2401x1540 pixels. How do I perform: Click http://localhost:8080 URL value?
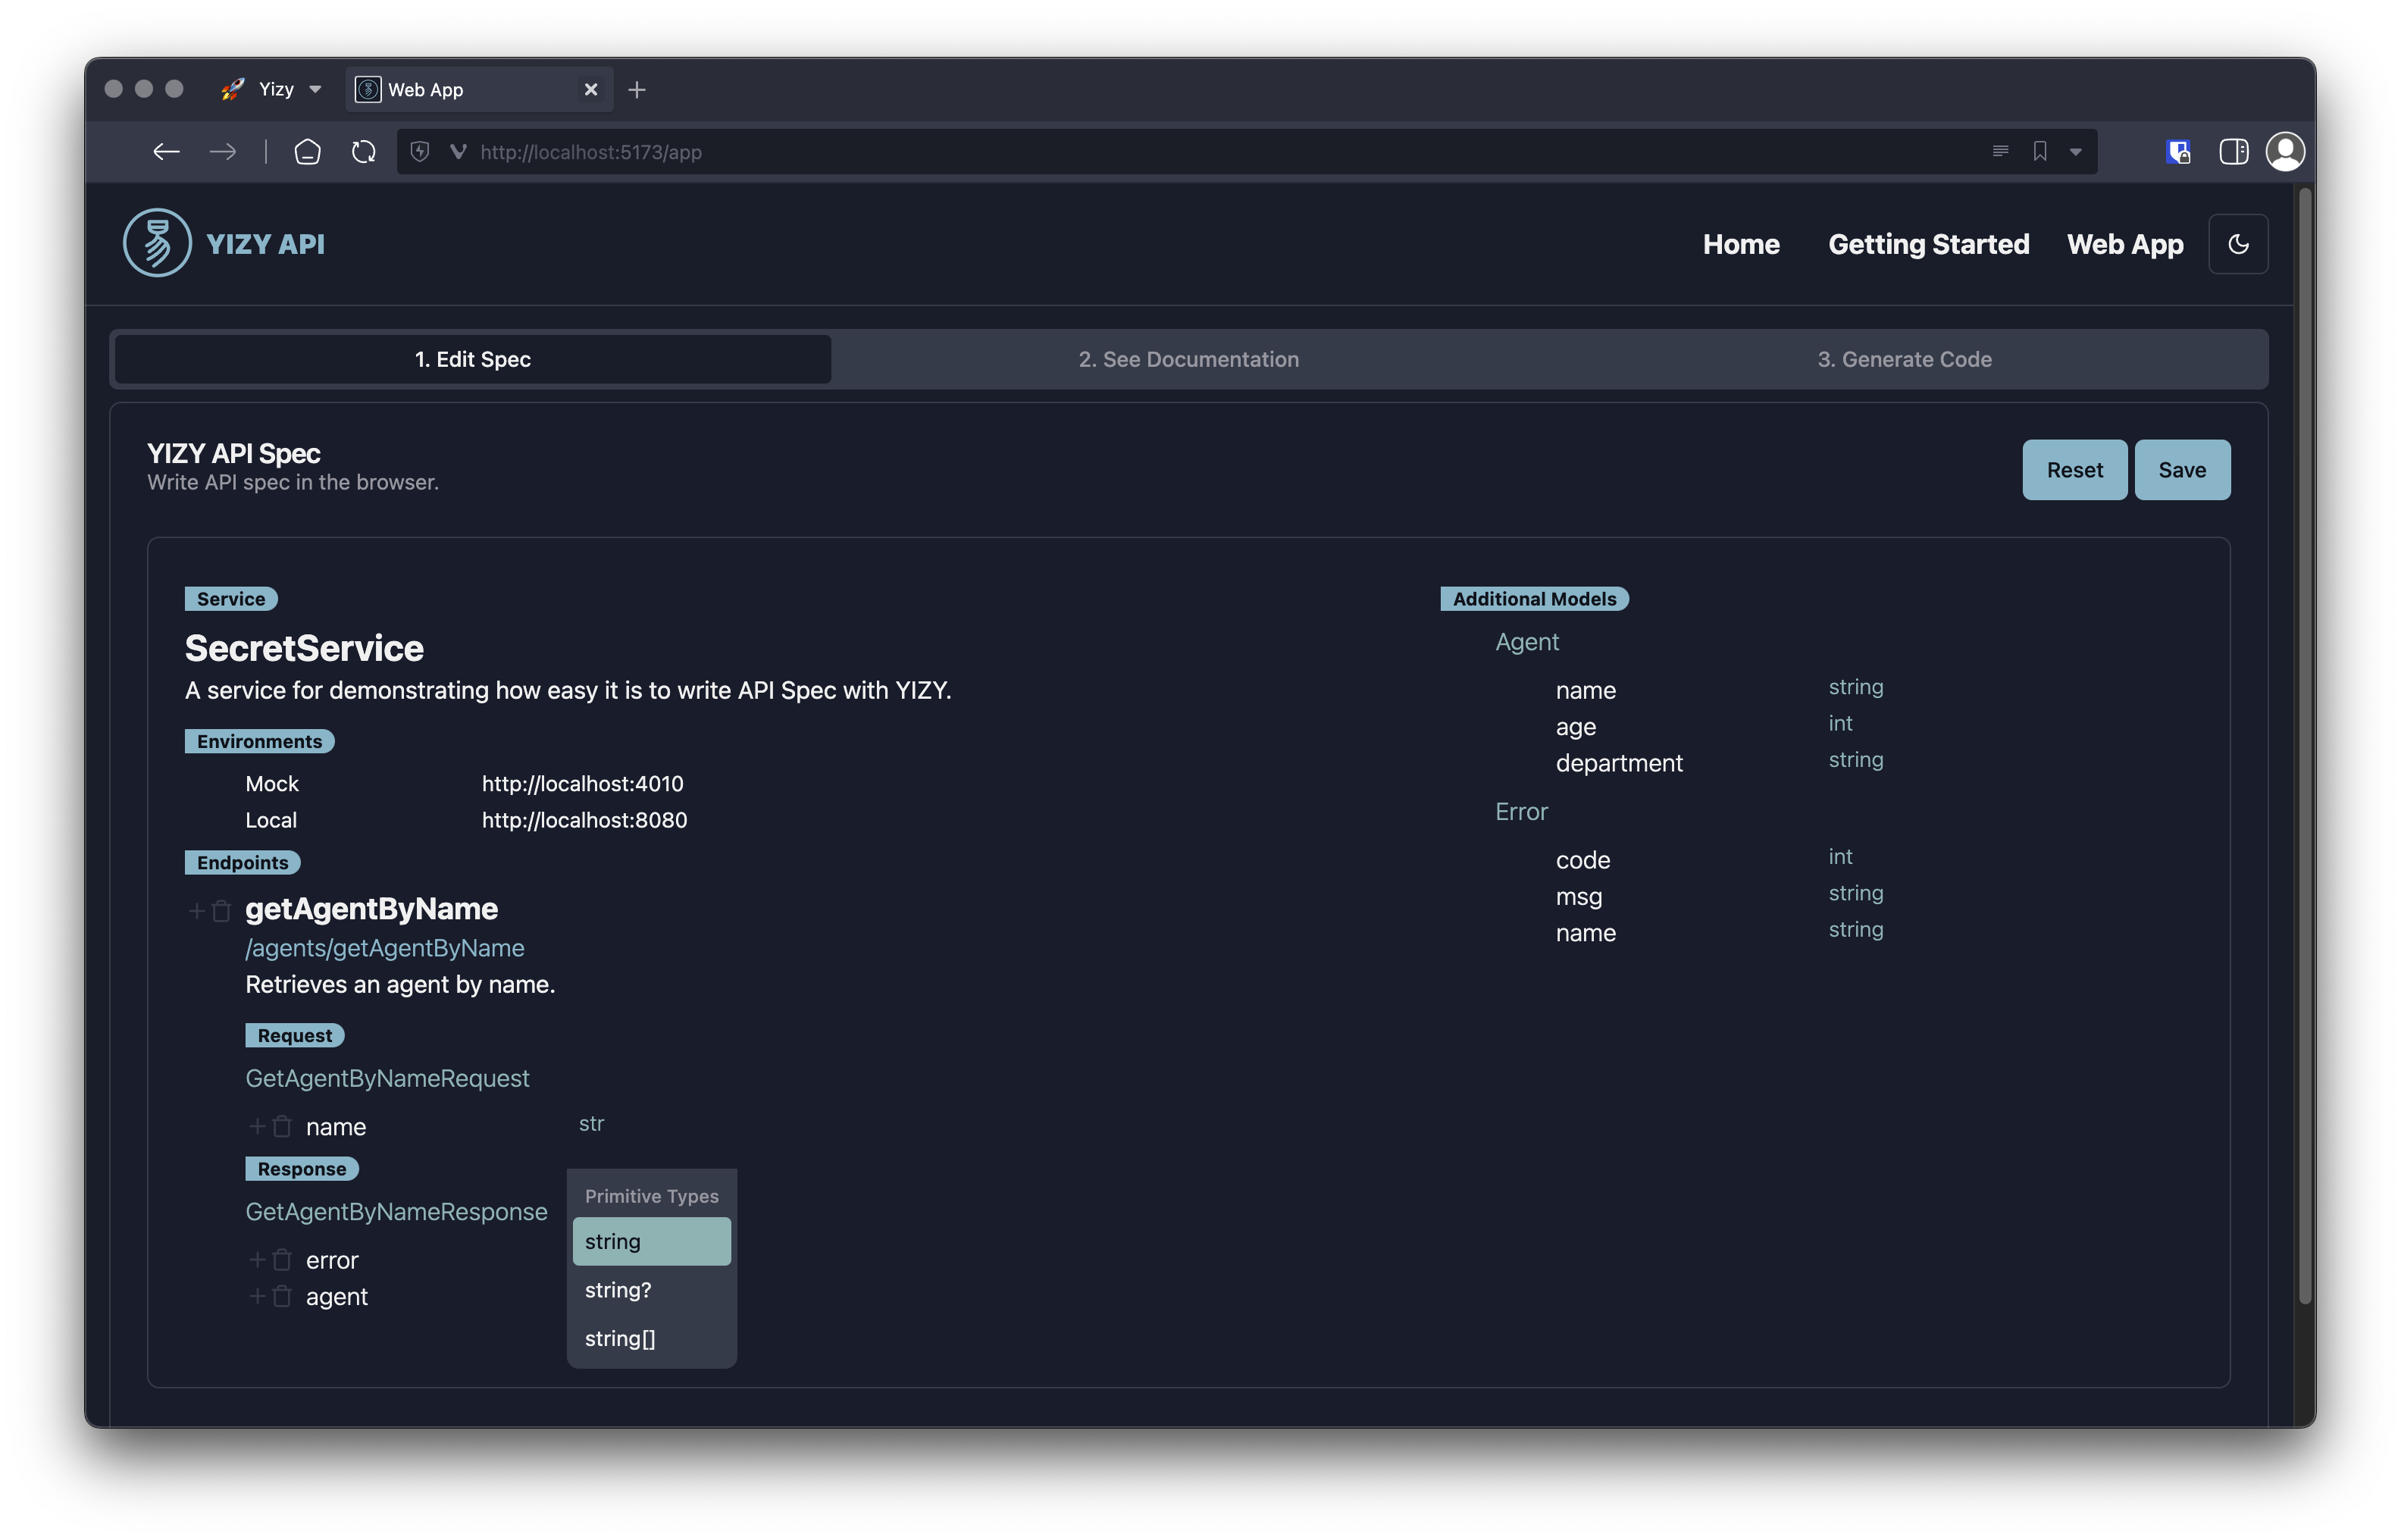point(584,820)
